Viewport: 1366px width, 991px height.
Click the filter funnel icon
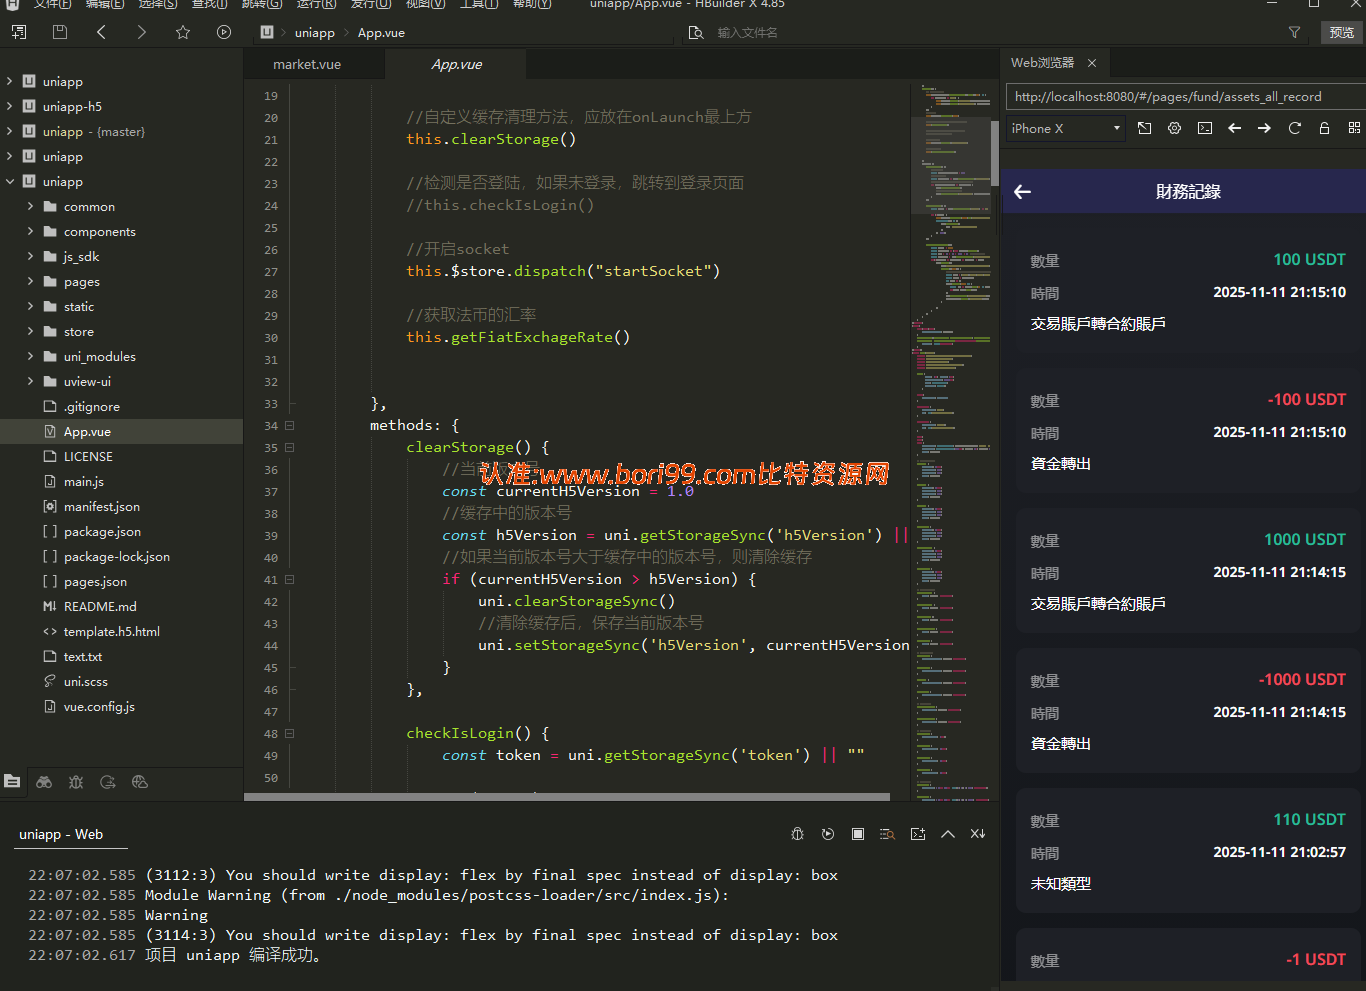coord(1295,32)
